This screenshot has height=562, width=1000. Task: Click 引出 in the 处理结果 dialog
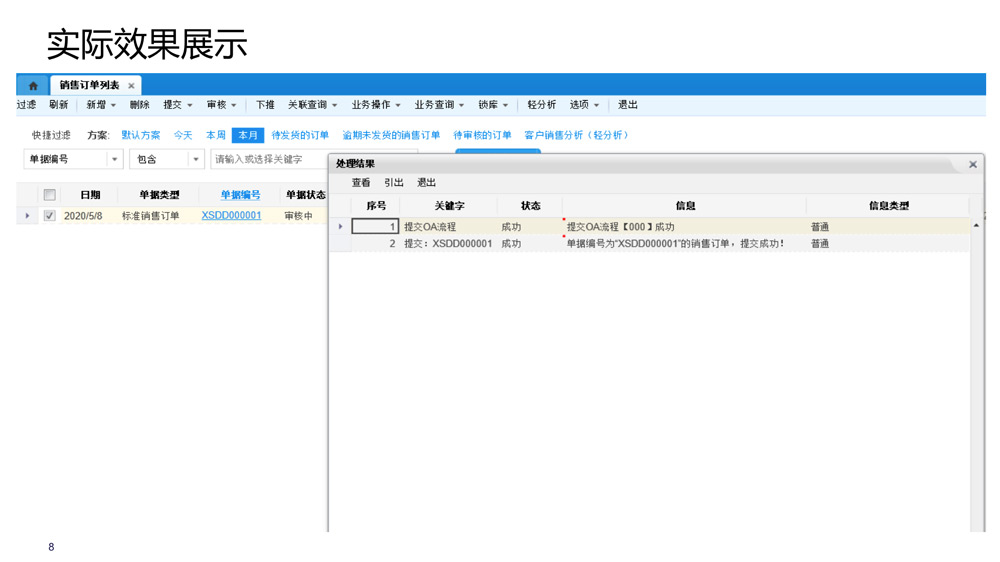(x=393, y=182)
